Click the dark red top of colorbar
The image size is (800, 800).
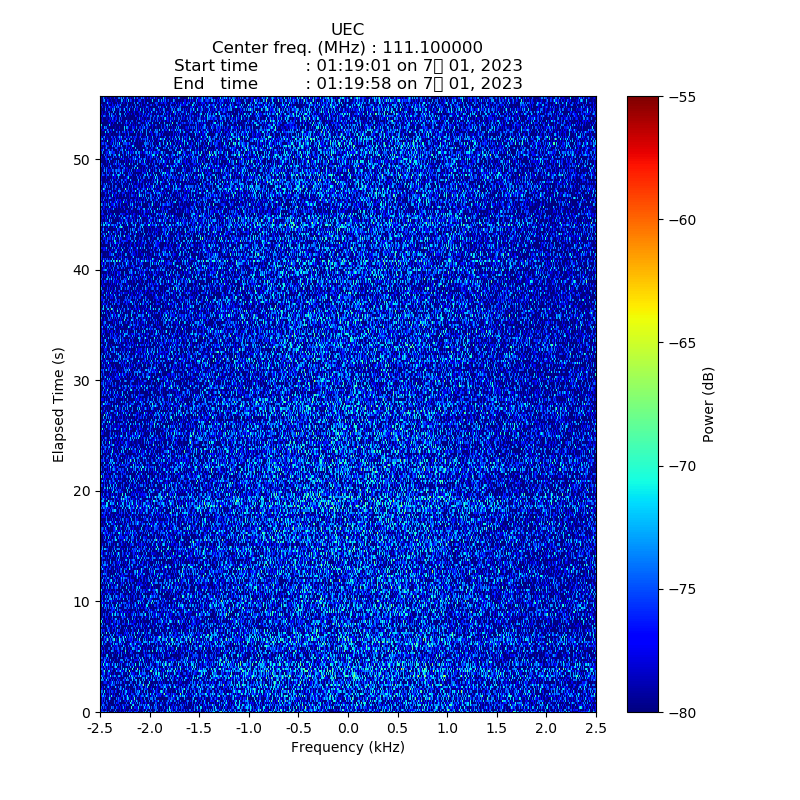[643, 102]
